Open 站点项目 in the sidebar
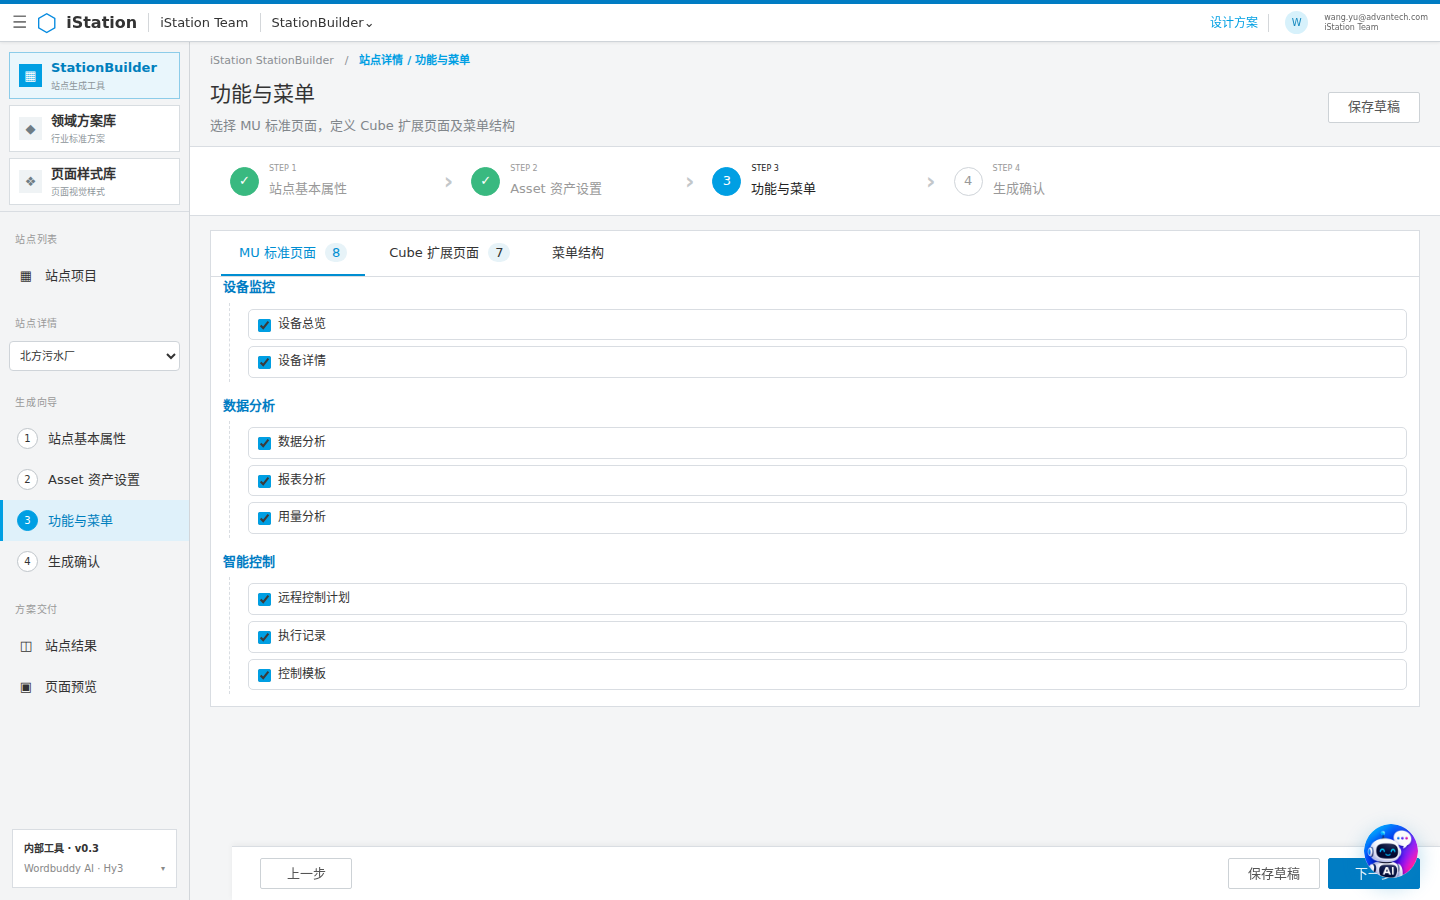Screen dimensions: 1440x900 pyautogui.click(x=94, y=276)
